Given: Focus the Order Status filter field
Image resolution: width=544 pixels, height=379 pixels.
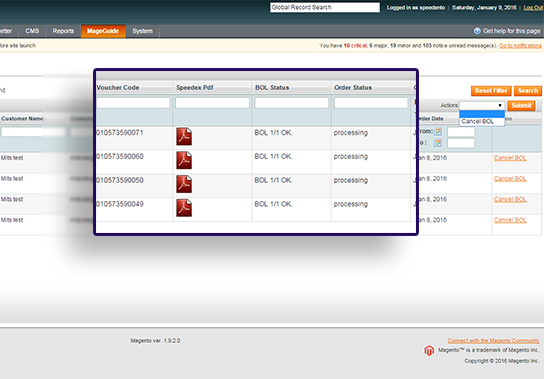Looking at the screenshot, I should point(371,103).
